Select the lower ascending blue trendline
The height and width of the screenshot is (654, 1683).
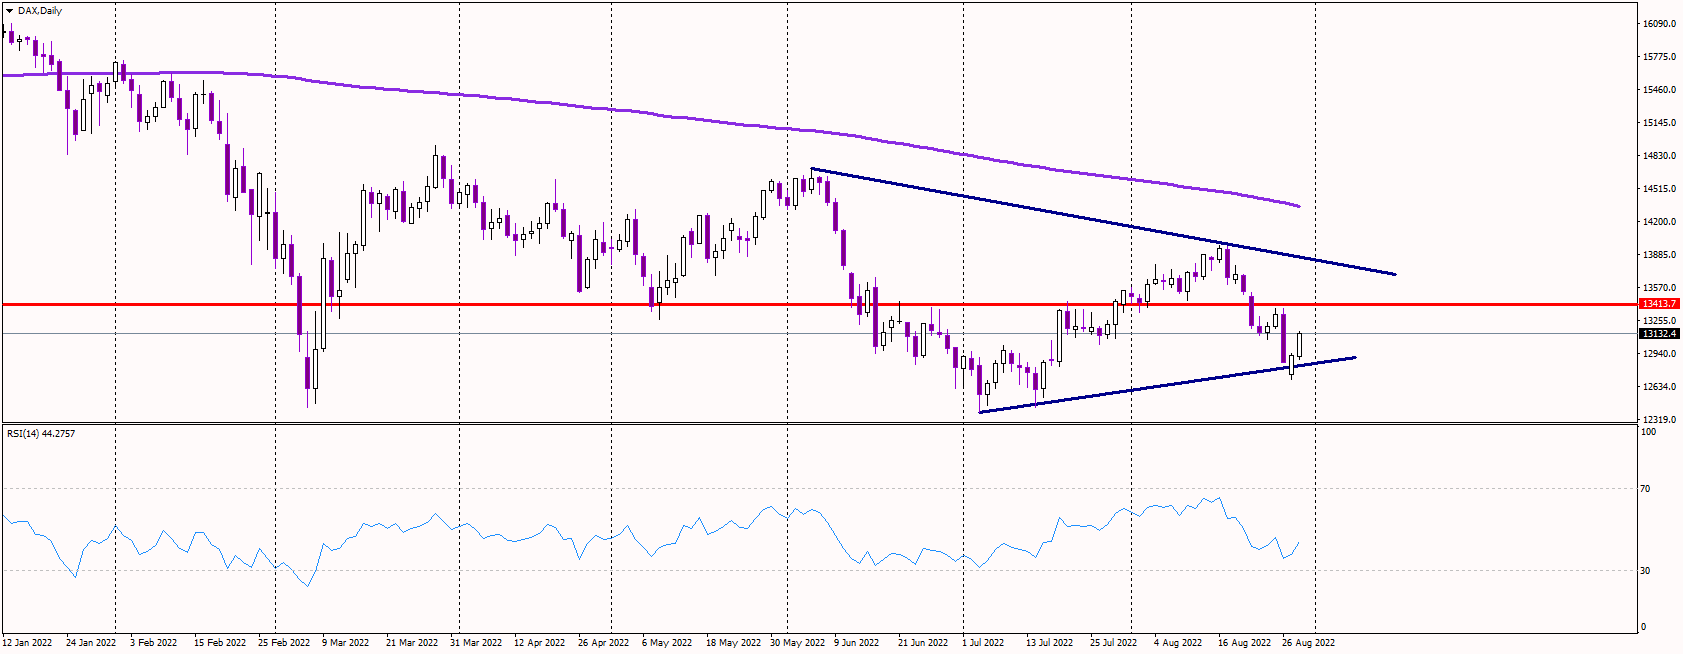(1167, 384)
